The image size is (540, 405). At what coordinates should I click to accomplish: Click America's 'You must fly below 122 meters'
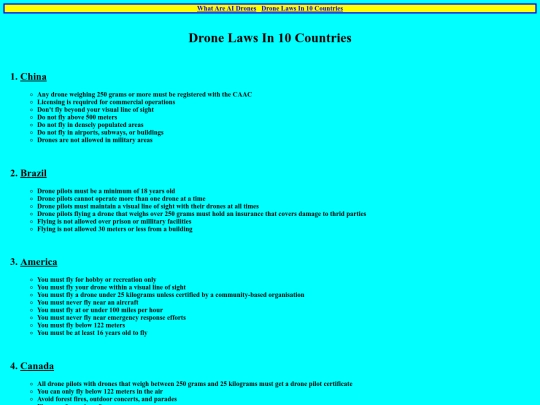click(x=81, y=325)
